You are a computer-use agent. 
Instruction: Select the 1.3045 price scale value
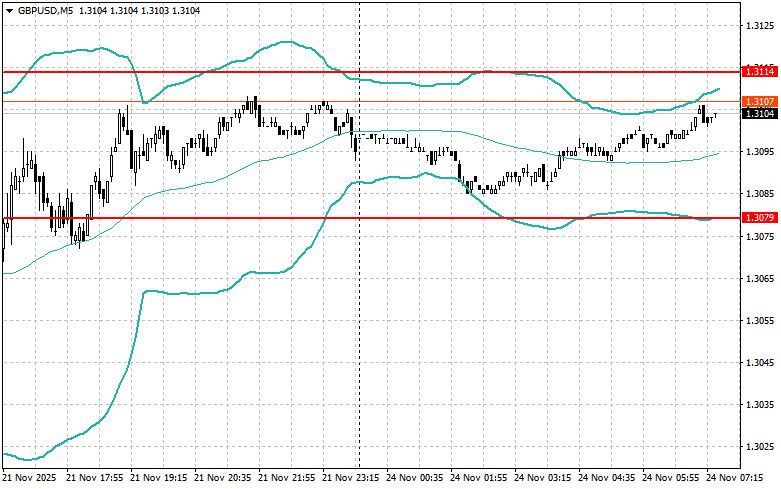pyautogui.click(x=760, y=363)
